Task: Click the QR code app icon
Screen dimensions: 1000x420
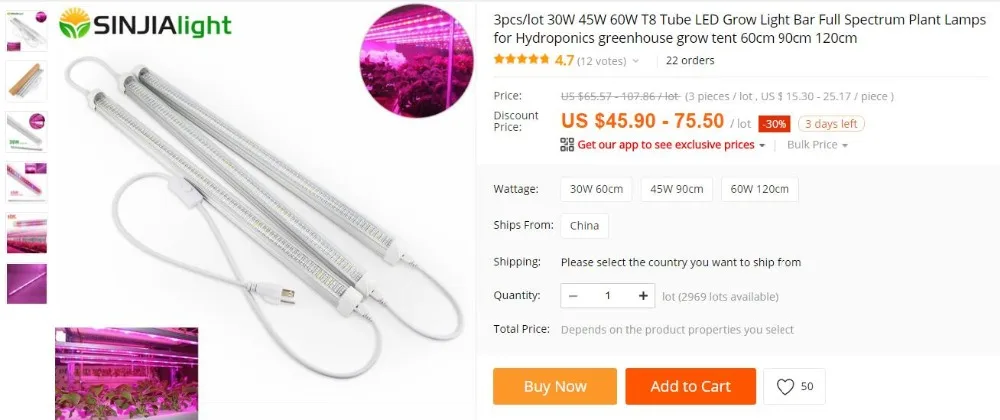Action: click(x=567, y=145)
